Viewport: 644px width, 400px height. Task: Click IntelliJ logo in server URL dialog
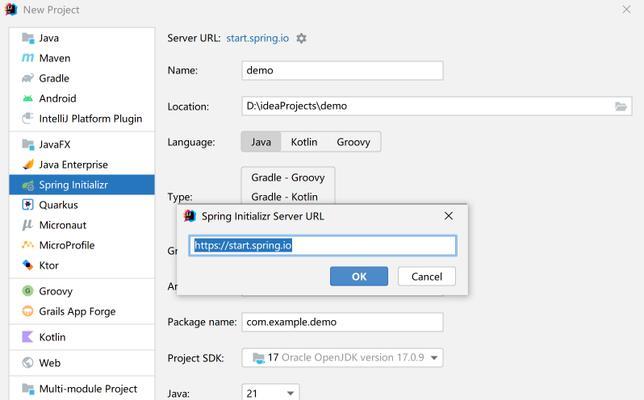[190, 216]
